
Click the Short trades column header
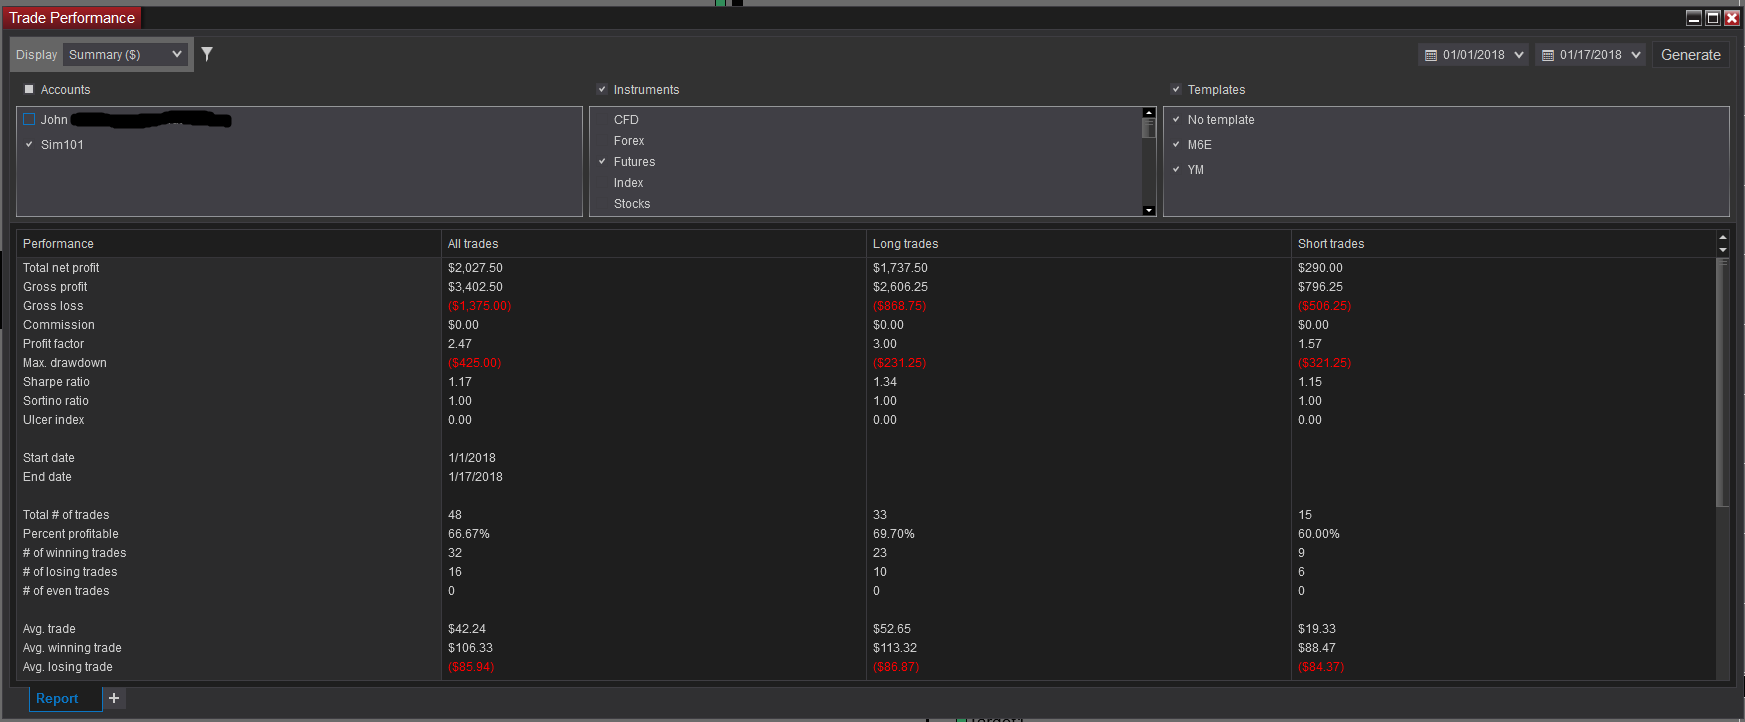point(1503,244)
